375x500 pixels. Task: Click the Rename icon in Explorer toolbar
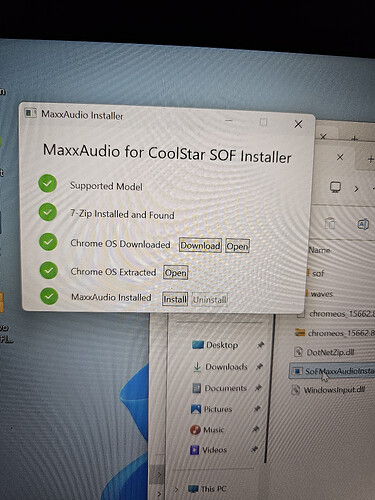pos(363,224)
